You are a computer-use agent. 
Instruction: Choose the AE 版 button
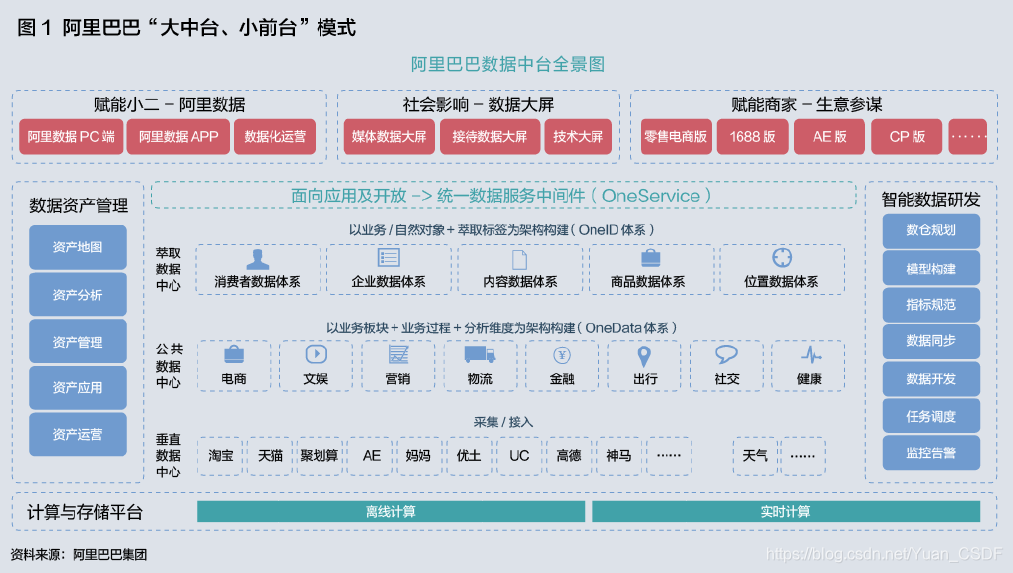[x=830, y=136]
